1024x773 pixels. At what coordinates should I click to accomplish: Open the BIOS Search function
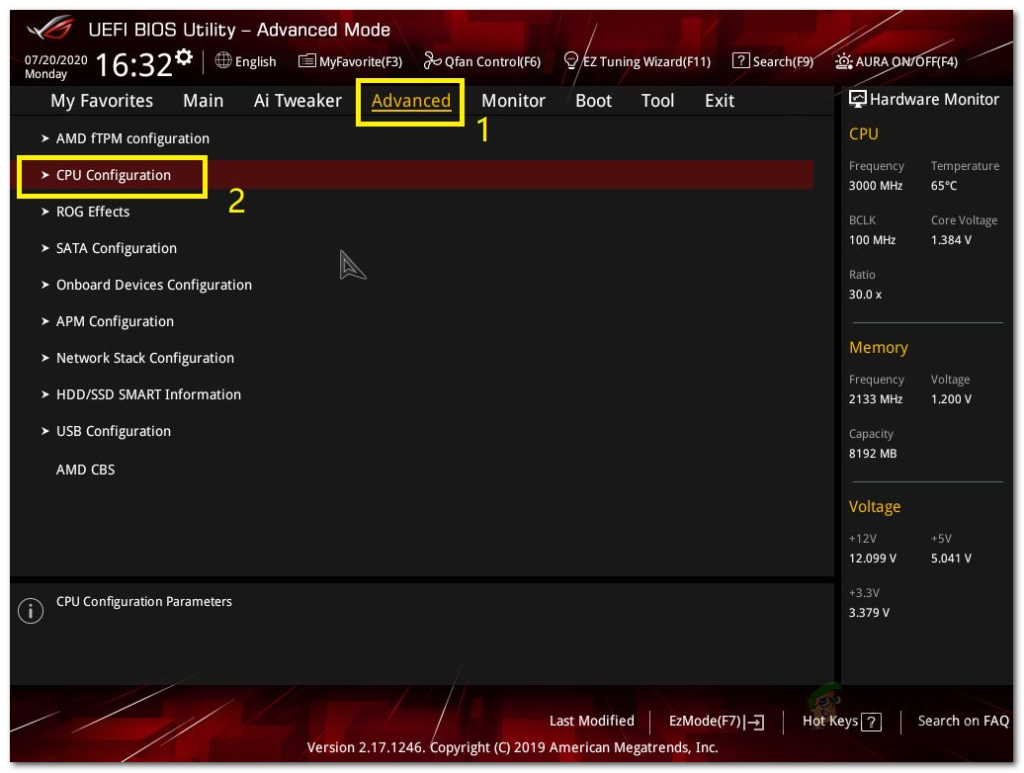(773, 61)
